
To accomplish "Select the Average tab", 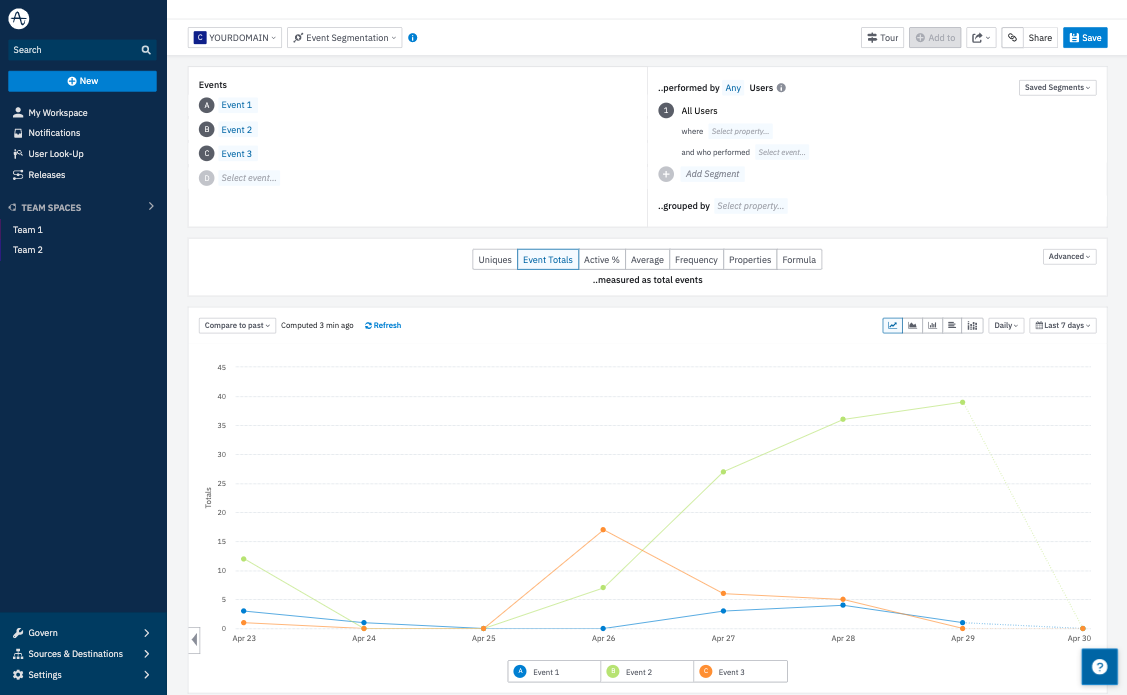I will (647, 259).
